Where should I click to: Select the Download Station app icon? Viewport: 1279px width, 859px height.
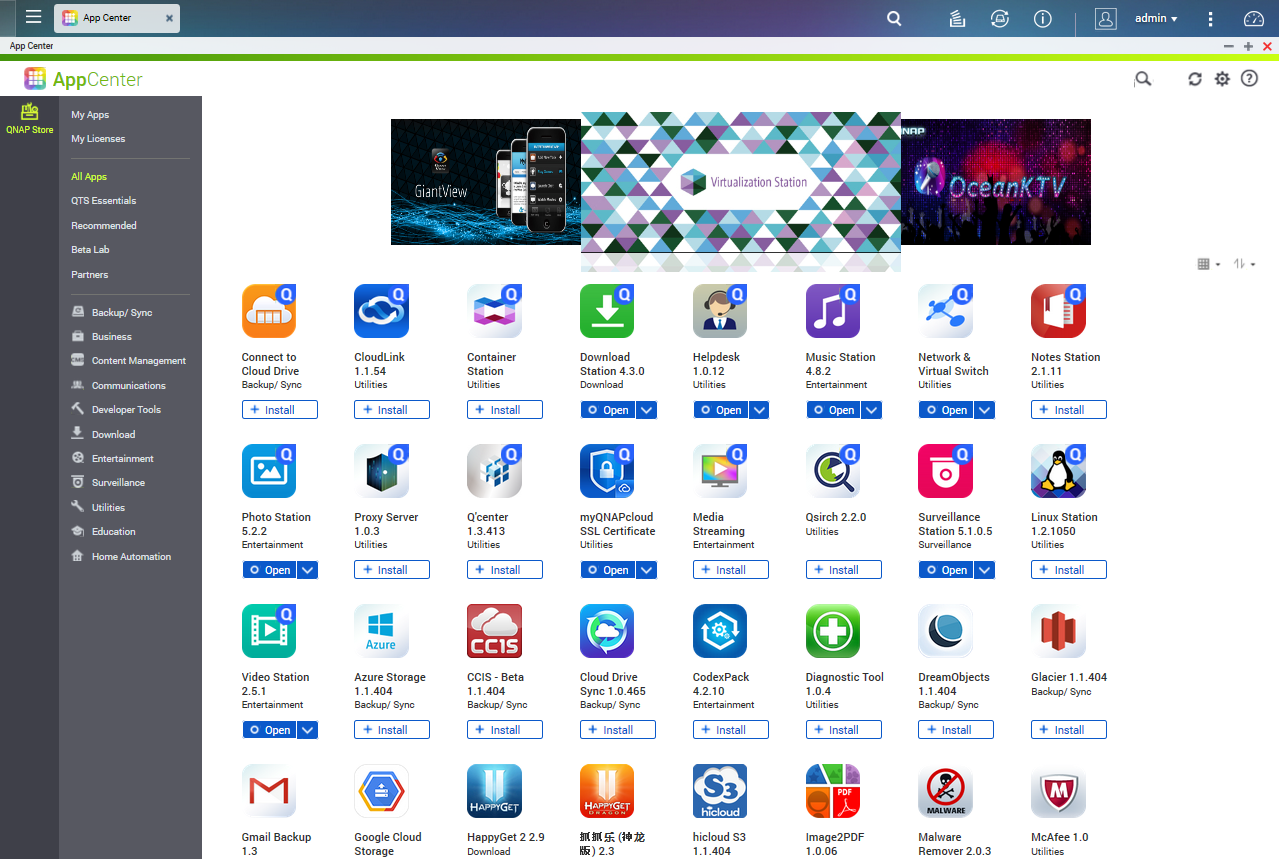click(607, 311)
